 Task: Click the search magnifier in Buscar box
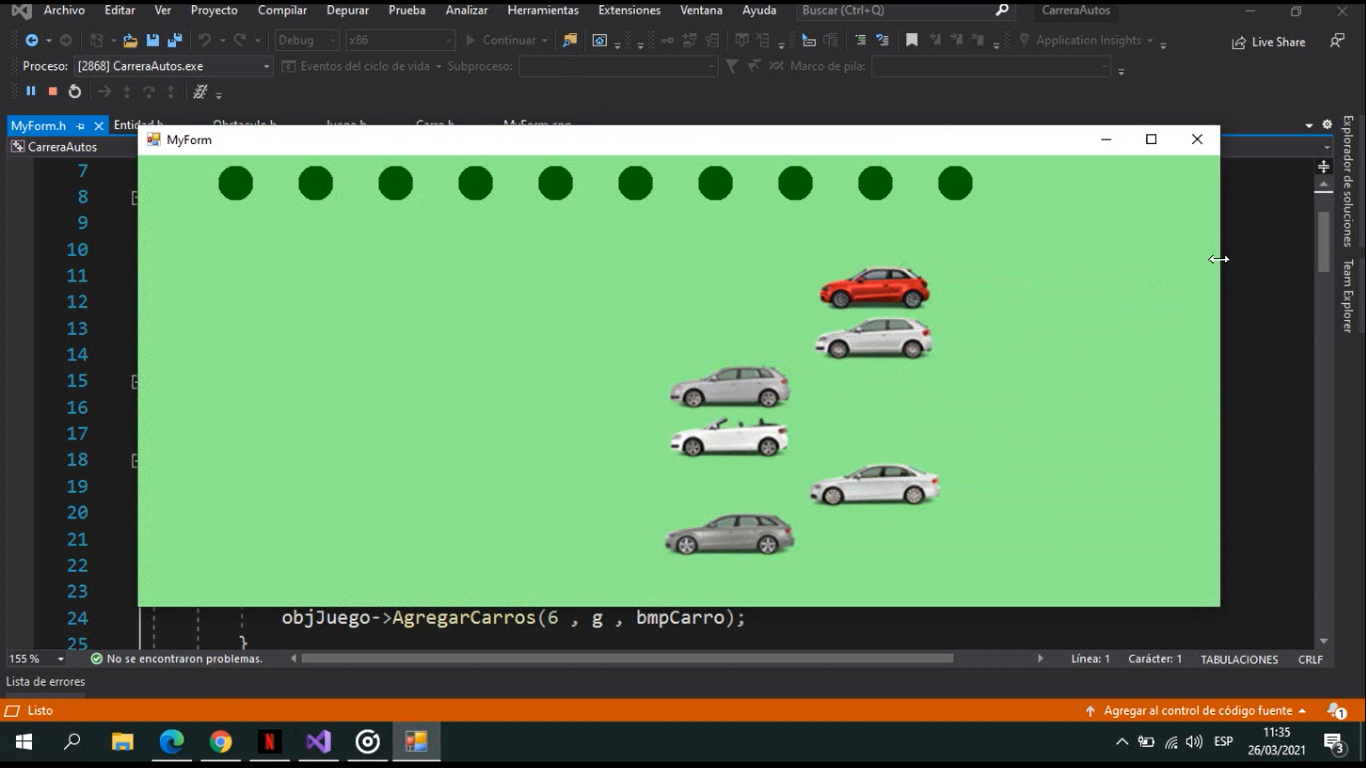pos(1003,10)
